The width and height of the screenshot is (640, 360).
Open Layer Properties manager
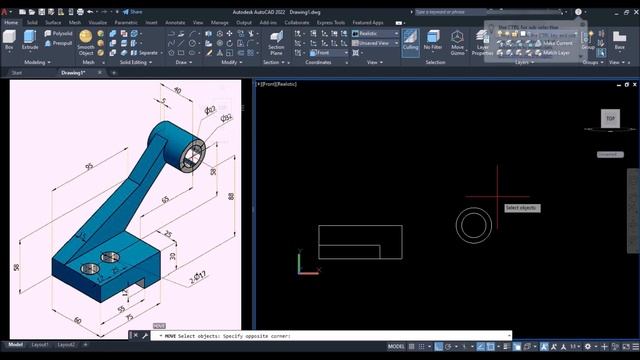(x=482, y=43)
